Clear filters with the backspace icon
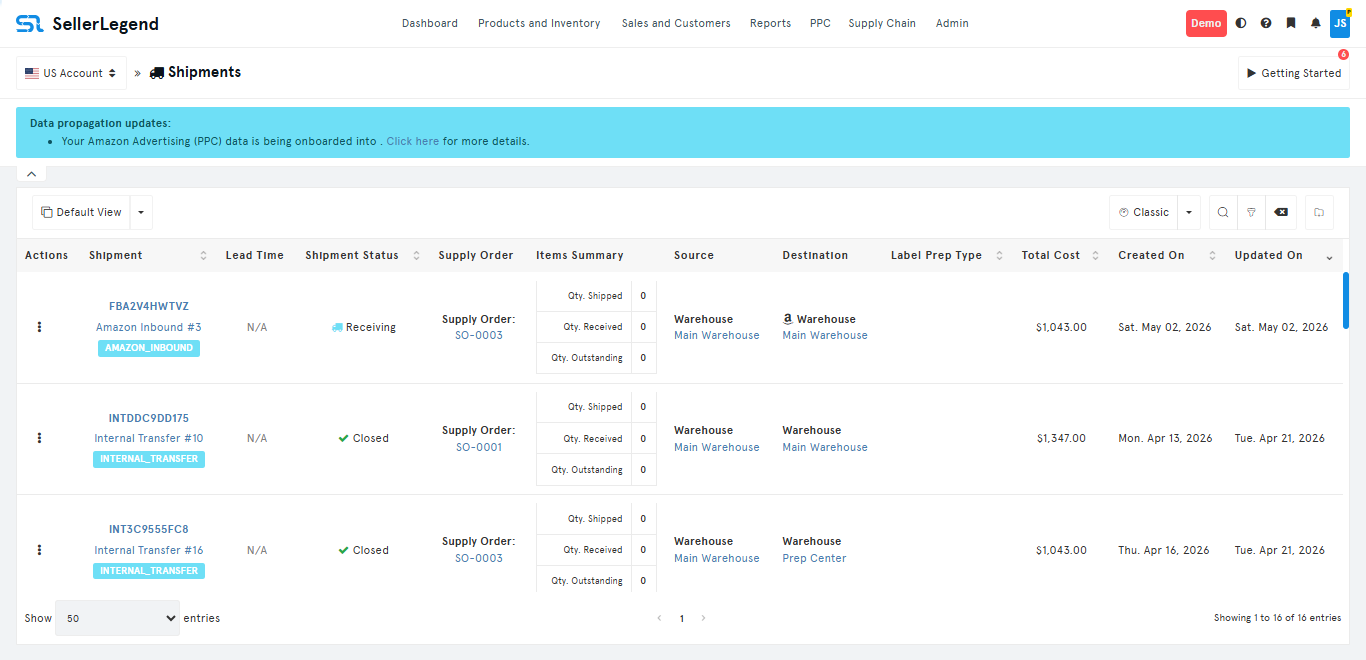1366x660 pixels. coord(1281,212)
